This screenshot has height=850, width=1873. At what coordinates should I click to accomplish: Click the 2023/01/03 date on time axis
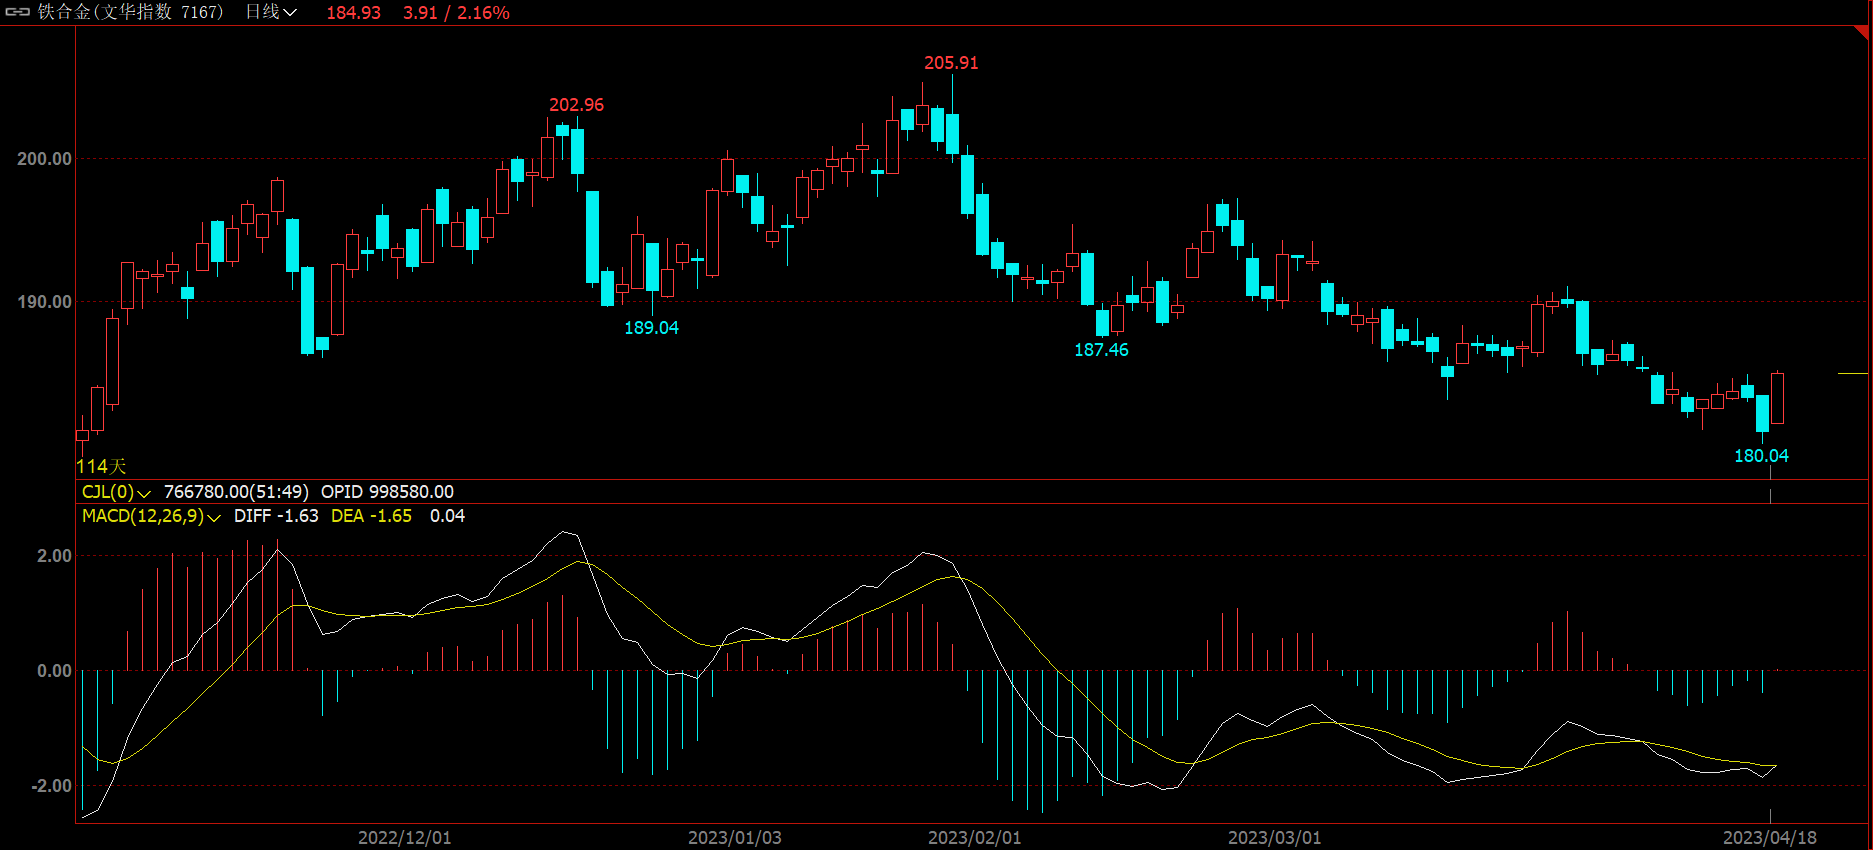[734, 838]
